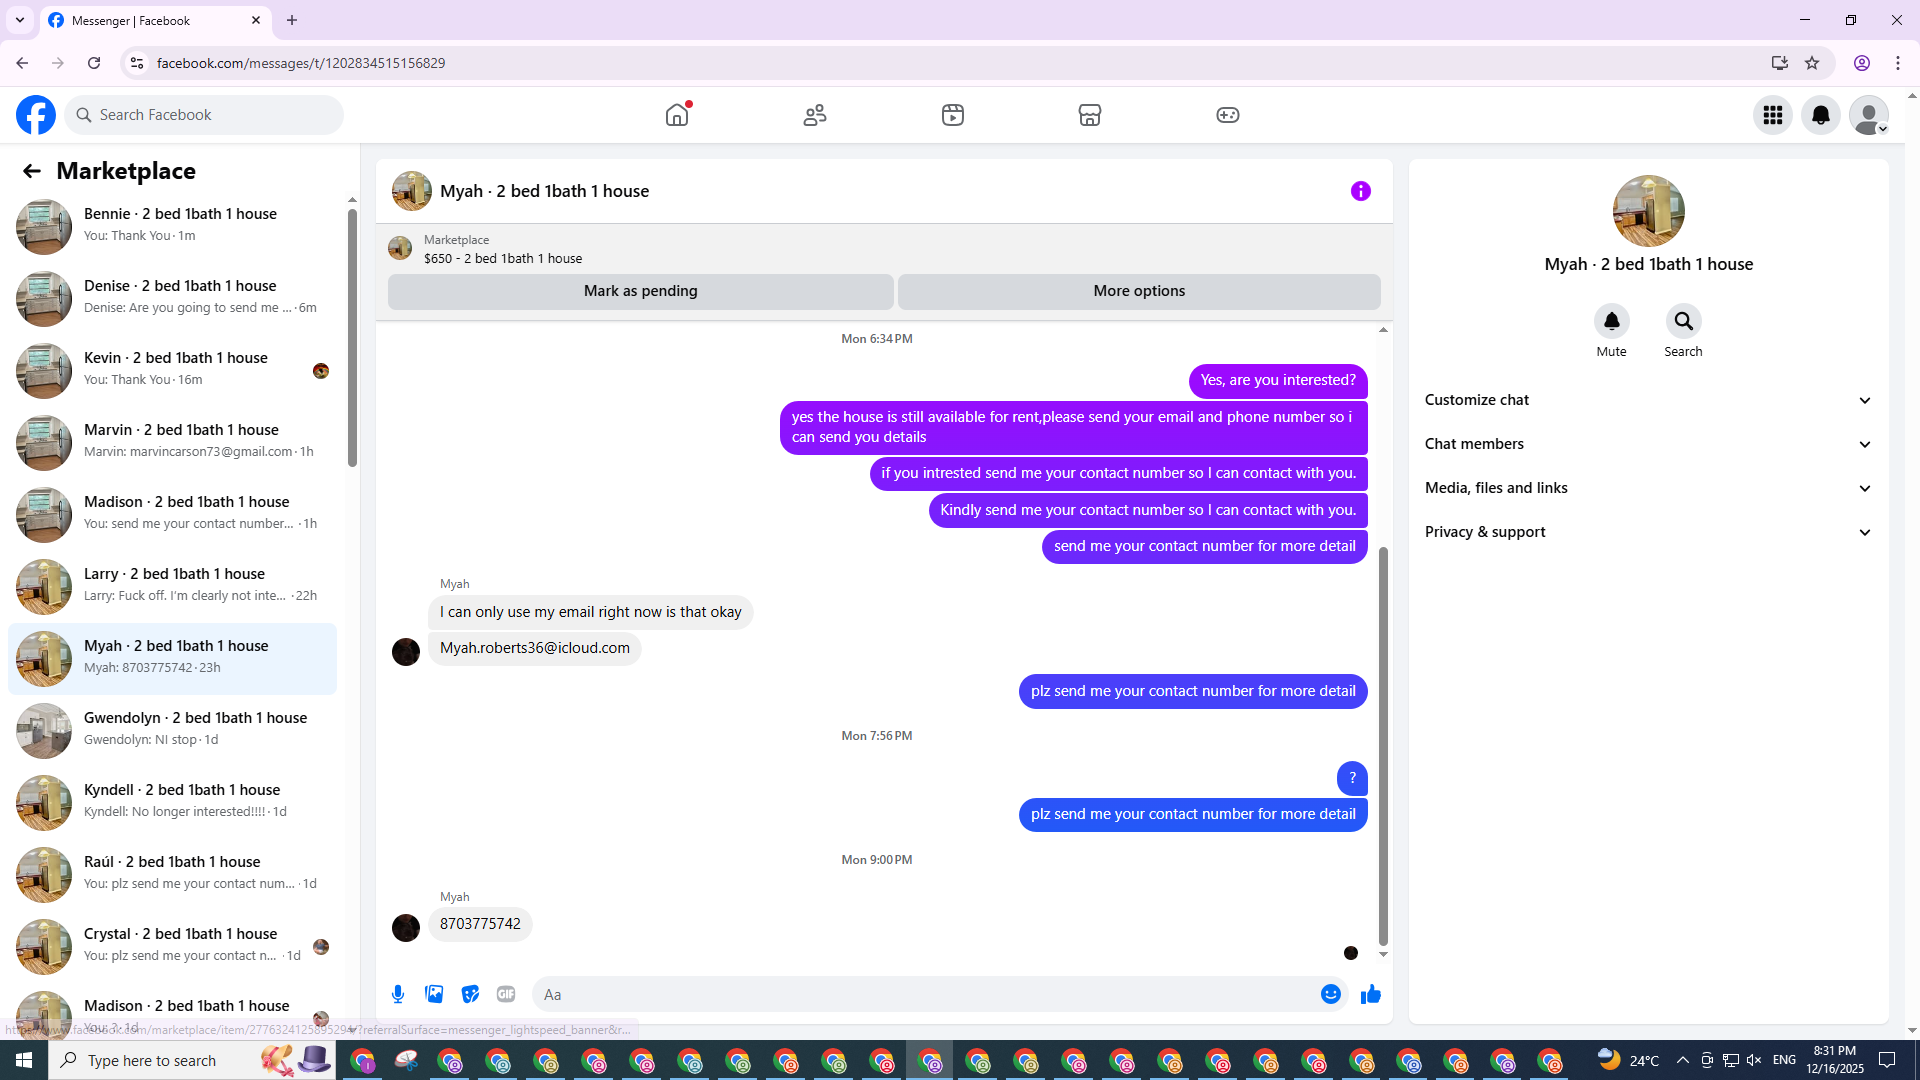This screenshot has width=1920, height=1080.
Task: Choose a sticker in message composer
Action: click(470, 994)
